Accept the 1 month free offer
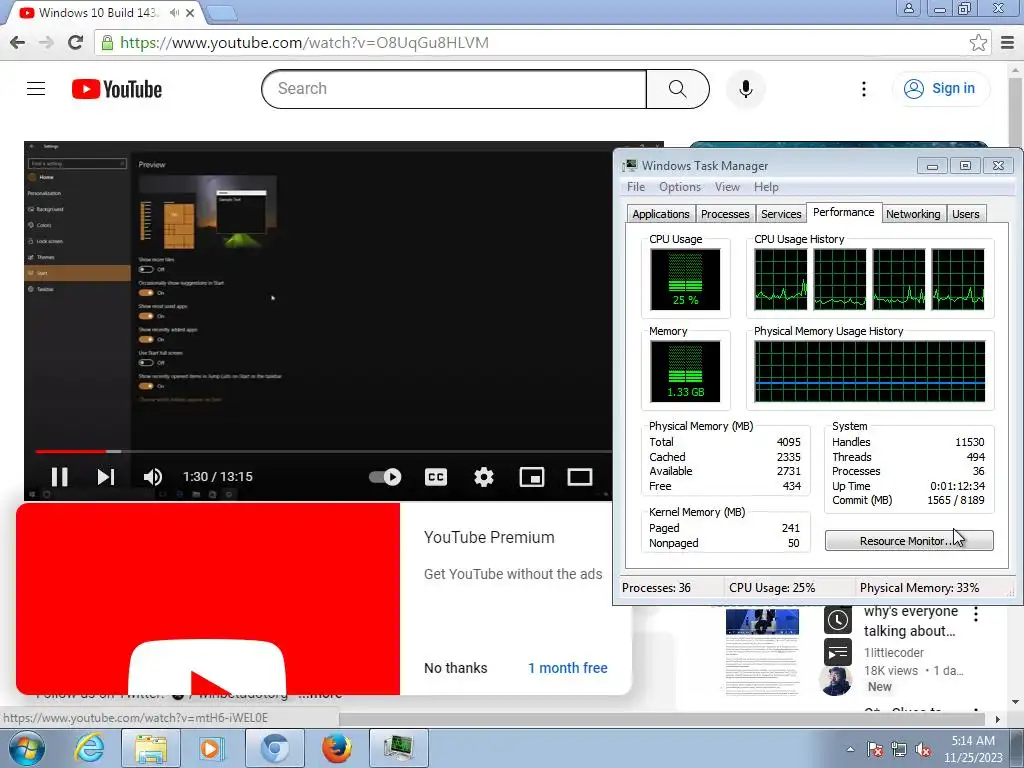 [568, 668]
